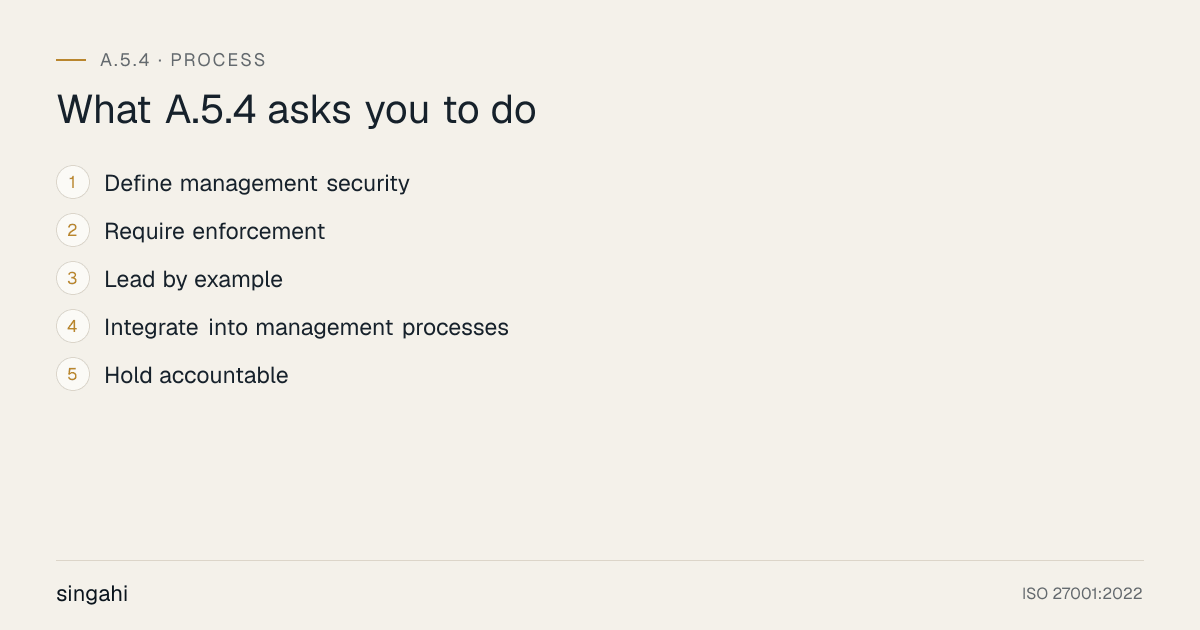The width and height of the screenshot is (1200, 630).
Task: Click the 'ISO 27001:2022' footer label
Action: click(x=1082, y=594)
